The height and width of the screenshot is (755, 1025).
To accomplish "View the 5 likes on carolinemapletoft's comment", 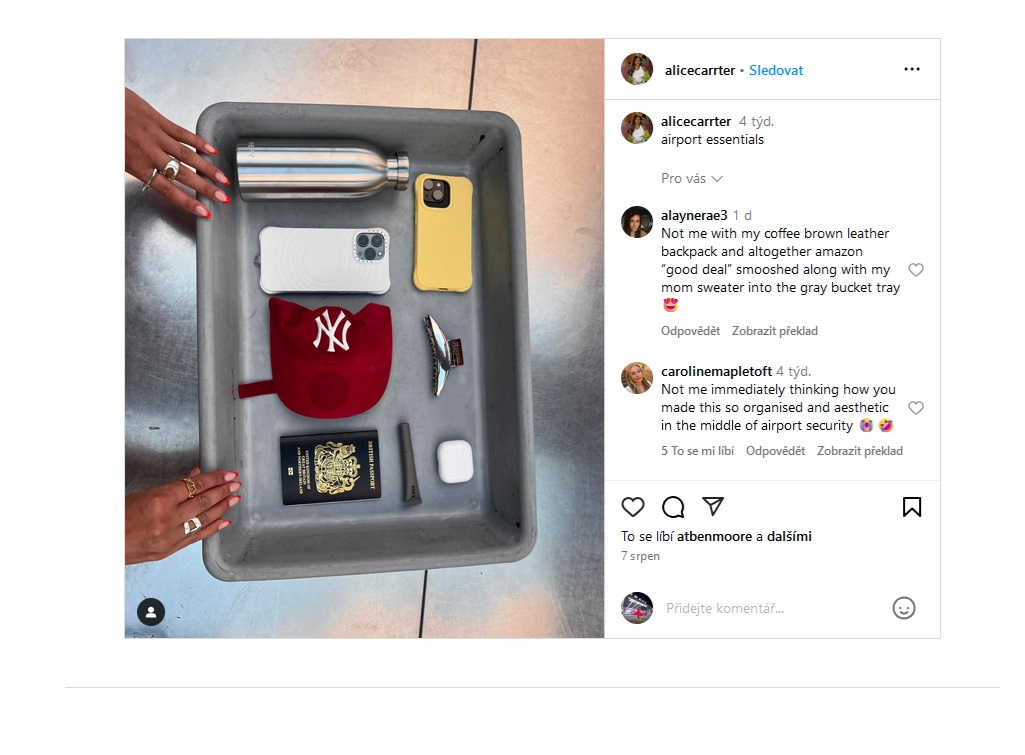I will (x=697, y=451).
